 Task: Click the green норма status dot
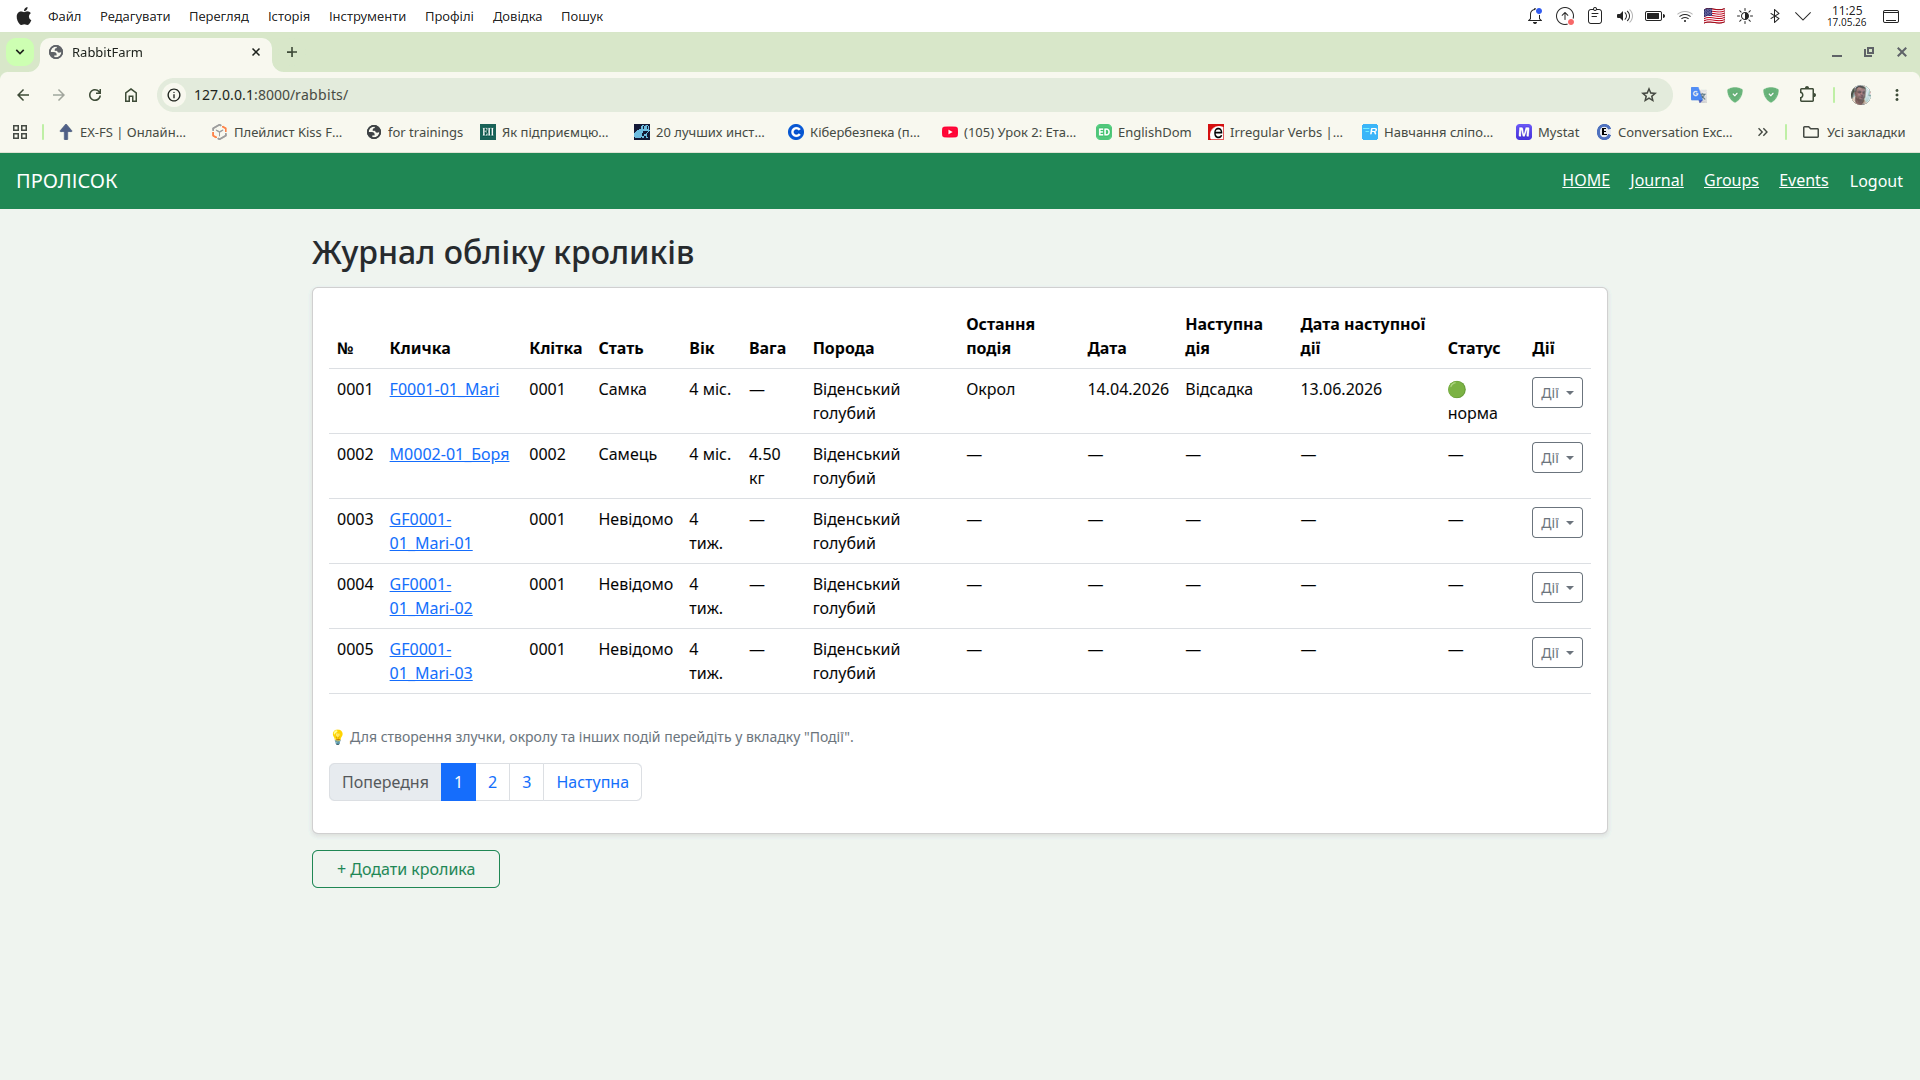(x=1457, y=389)
